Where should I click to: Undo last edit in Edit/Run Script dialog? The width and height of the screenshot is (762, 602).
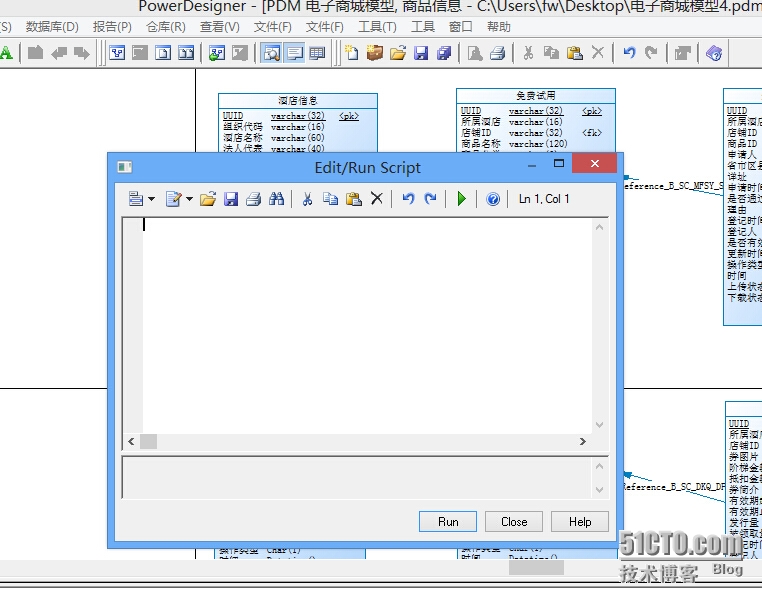(x=408, y=199)
